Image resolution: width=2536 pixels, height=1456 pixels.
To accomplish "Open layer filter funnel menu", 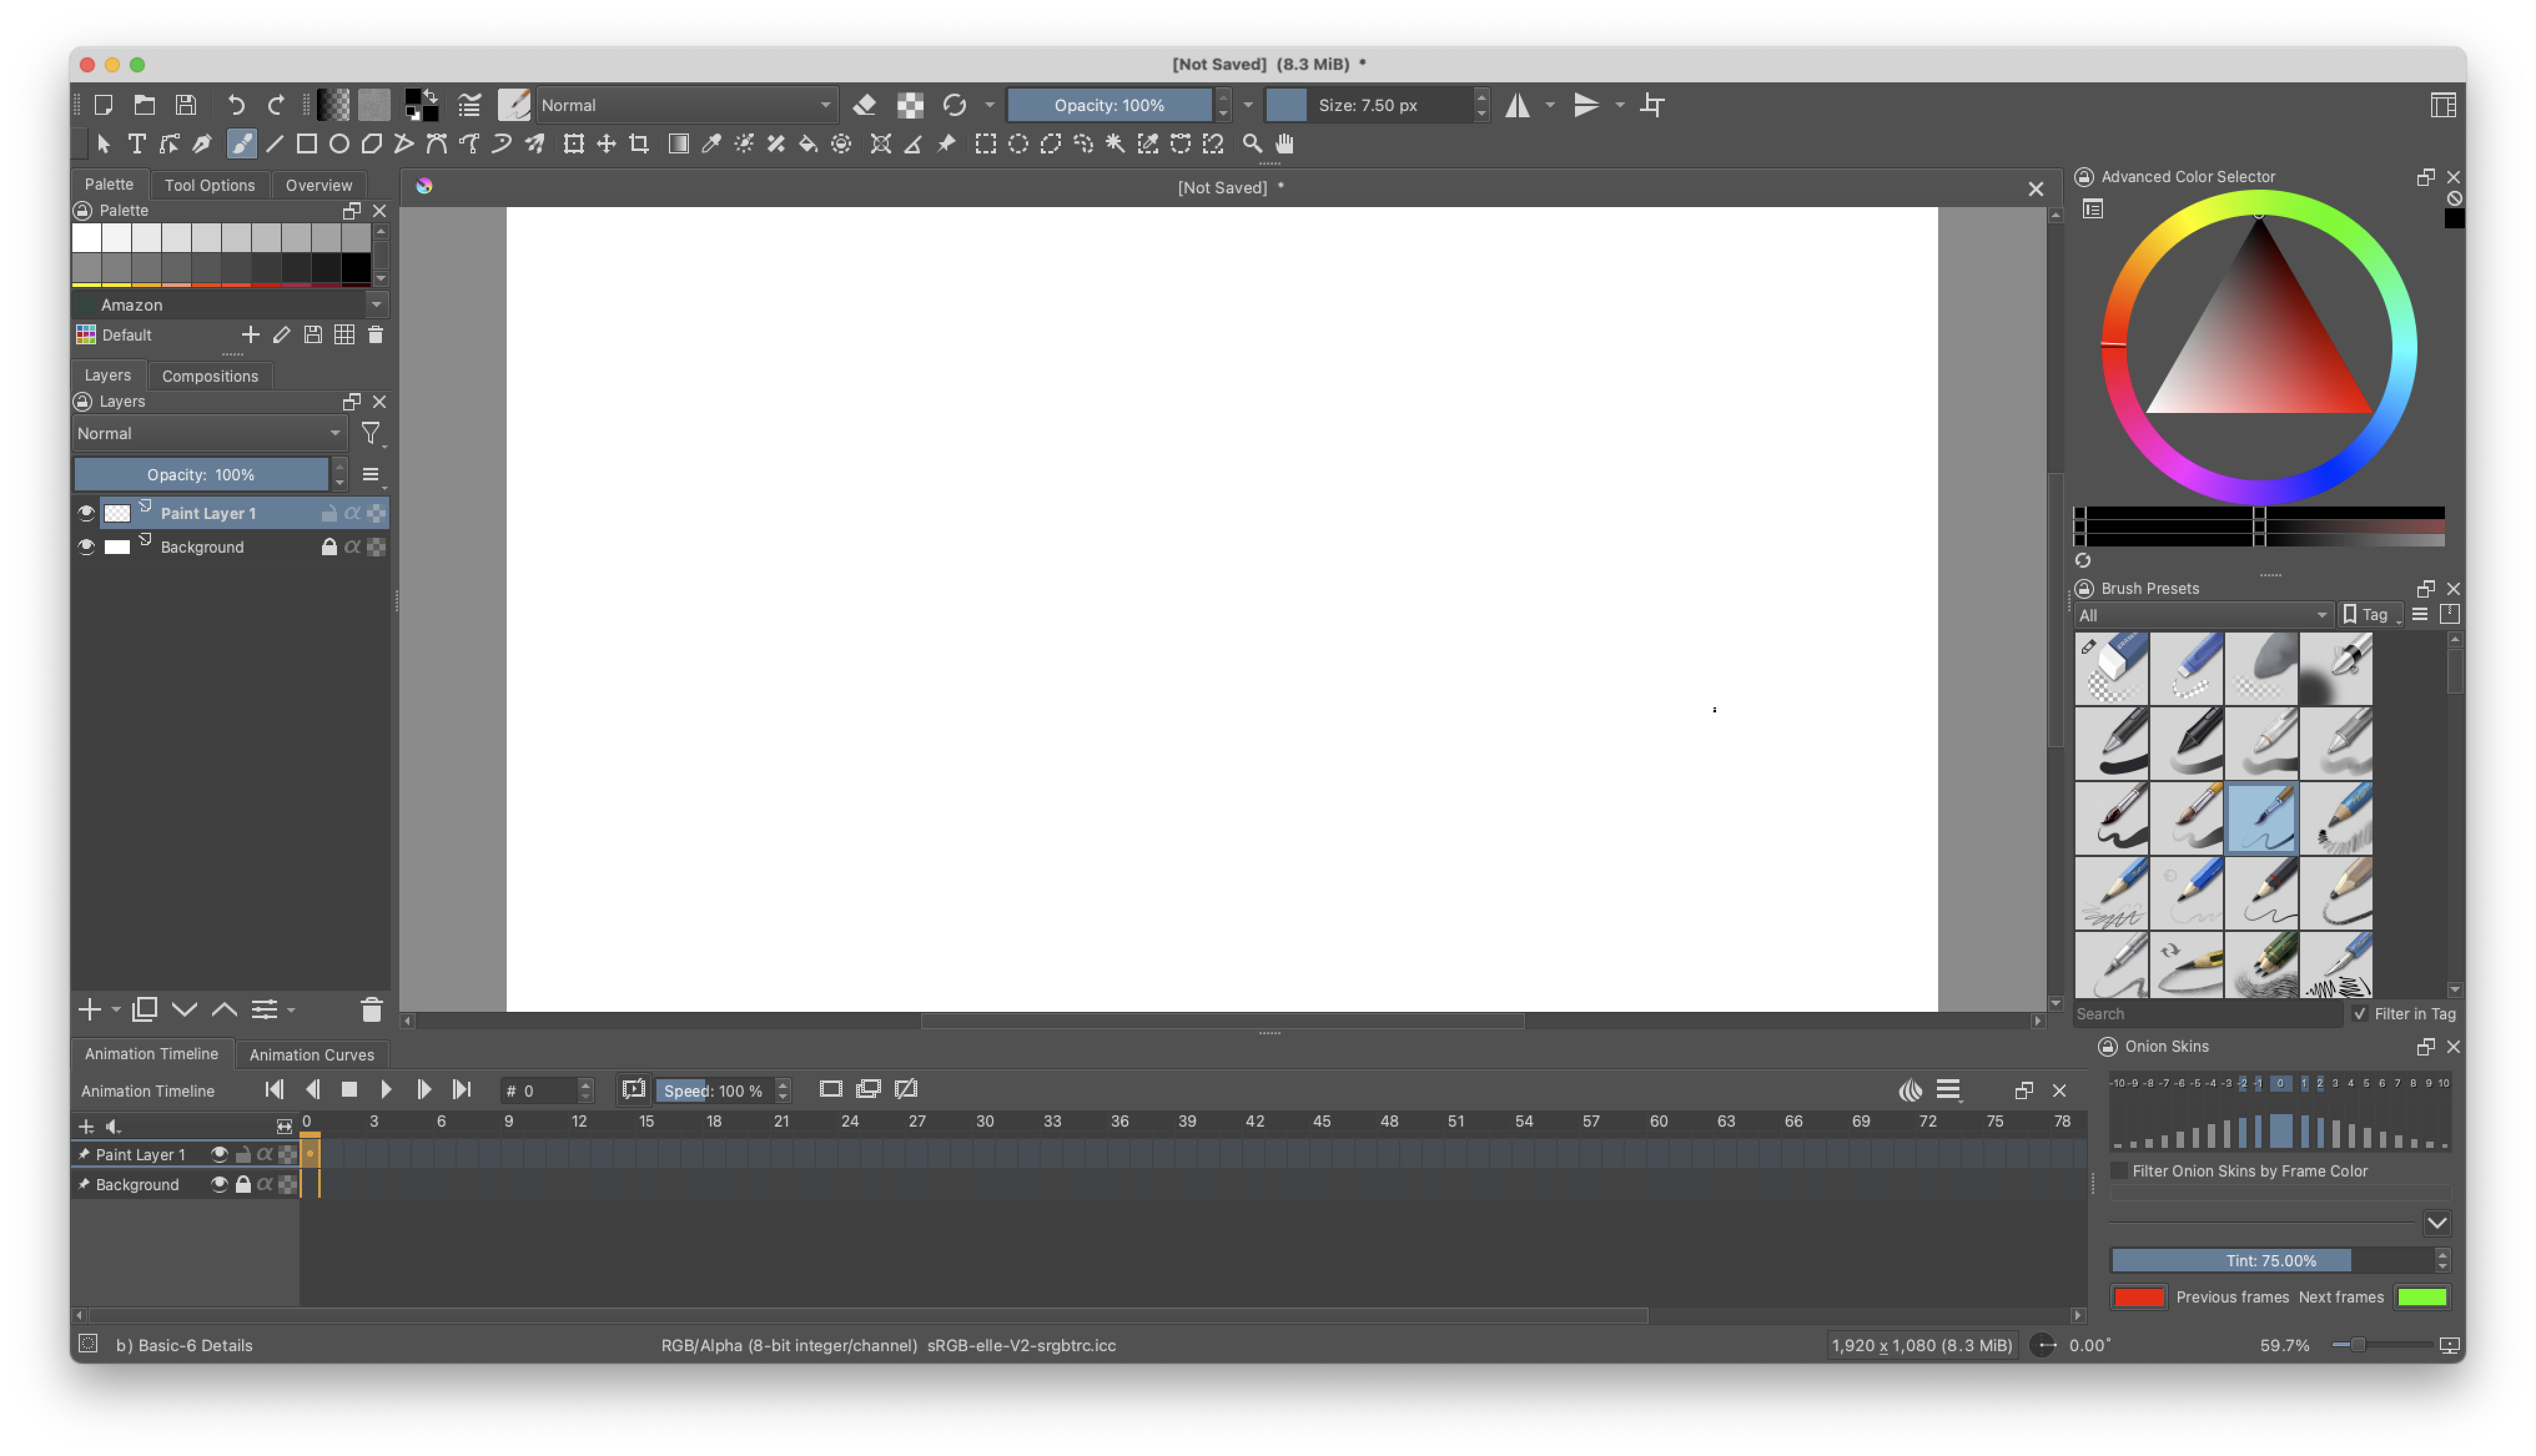I will (371, 434).
